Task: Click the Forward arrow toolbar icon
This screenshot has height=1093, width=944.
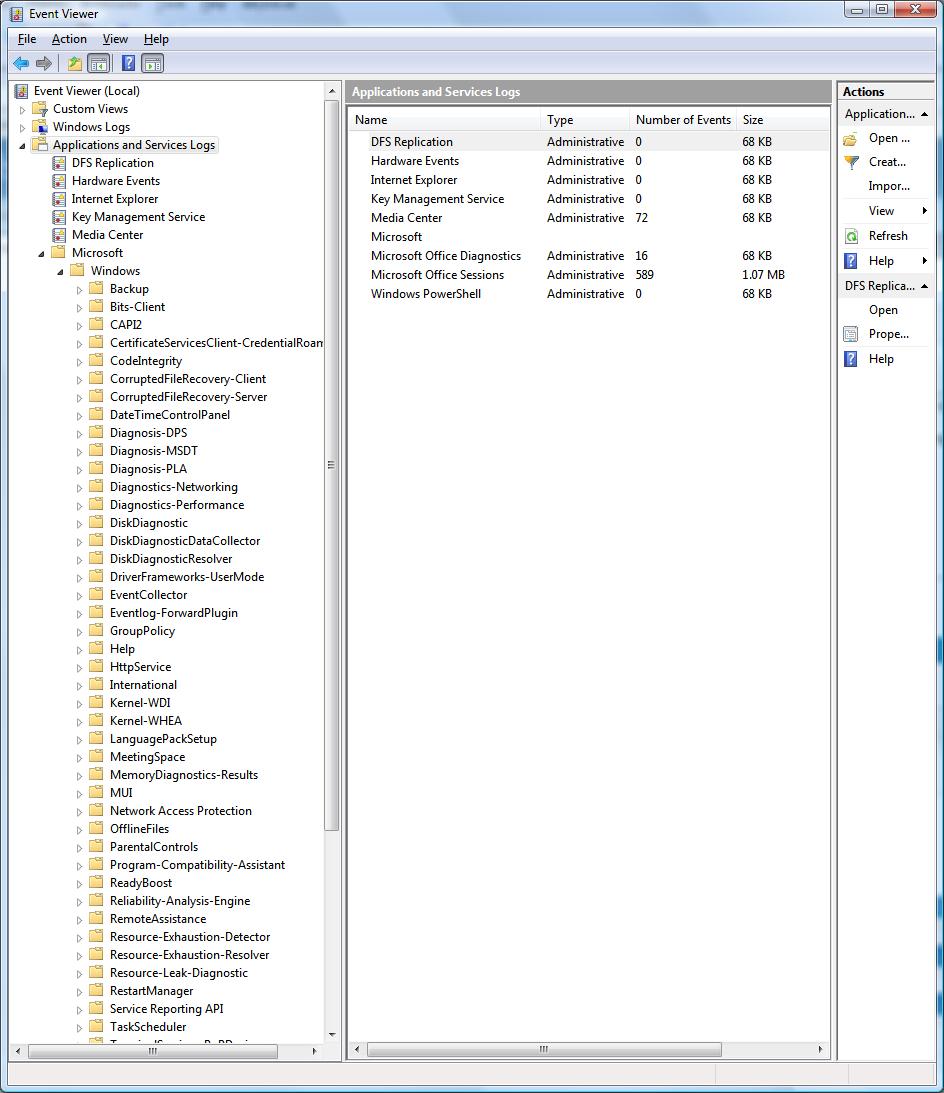Action: click(44, 63)
